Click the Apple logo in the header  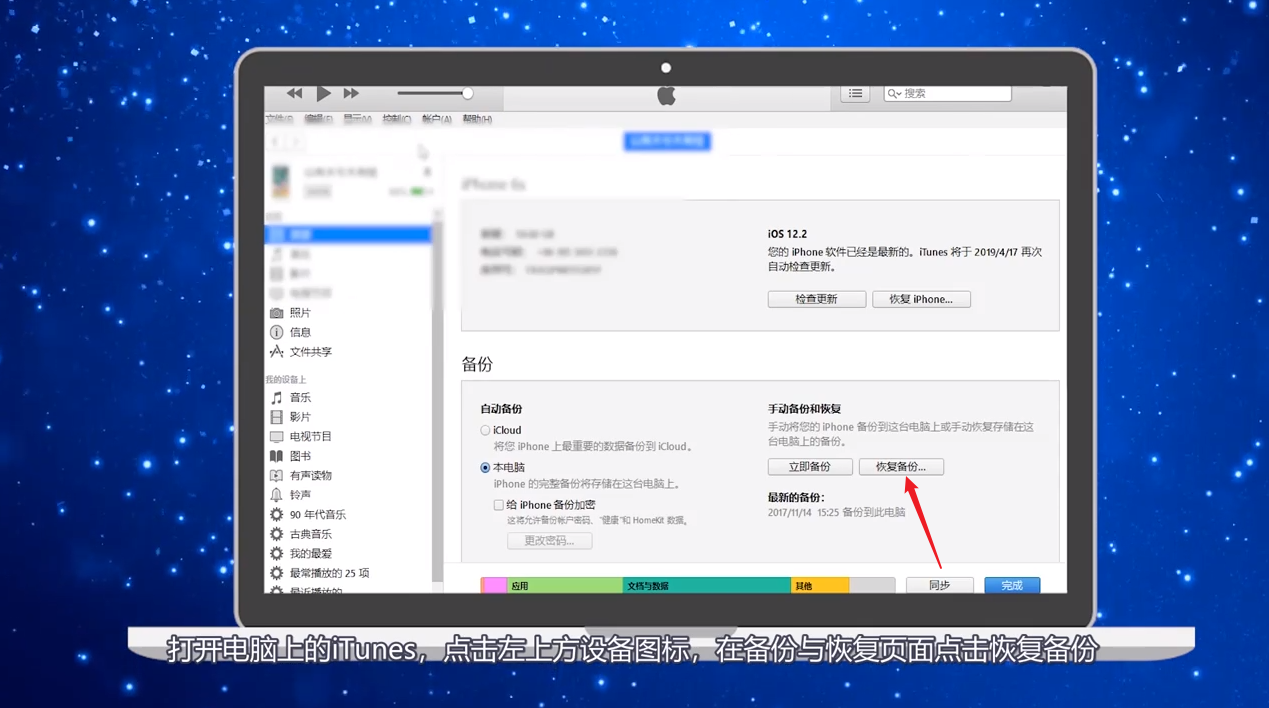[666, 95]
